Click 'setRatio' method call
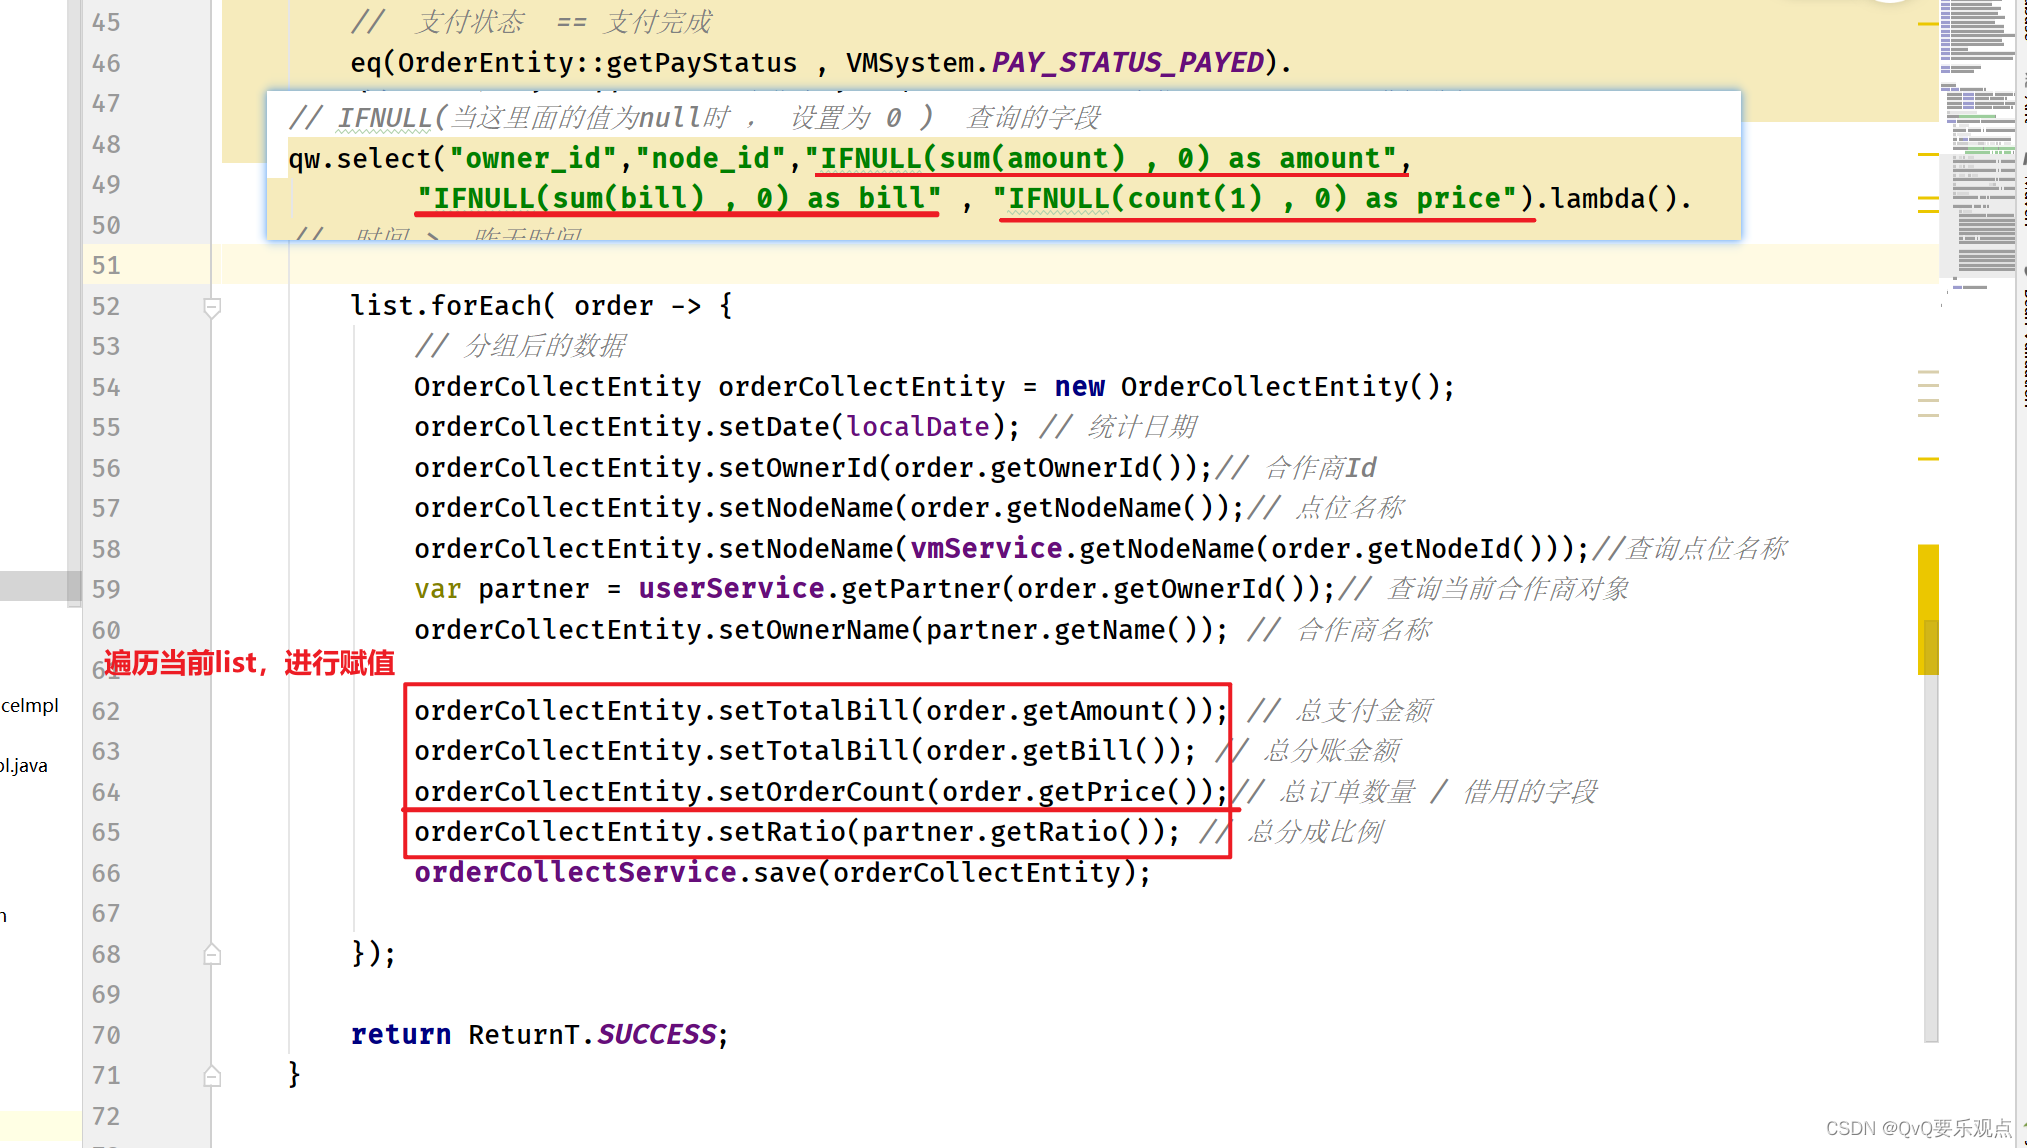Image resolution: width=2027 pixels, height=1148 pixels. tap(782, 831)
